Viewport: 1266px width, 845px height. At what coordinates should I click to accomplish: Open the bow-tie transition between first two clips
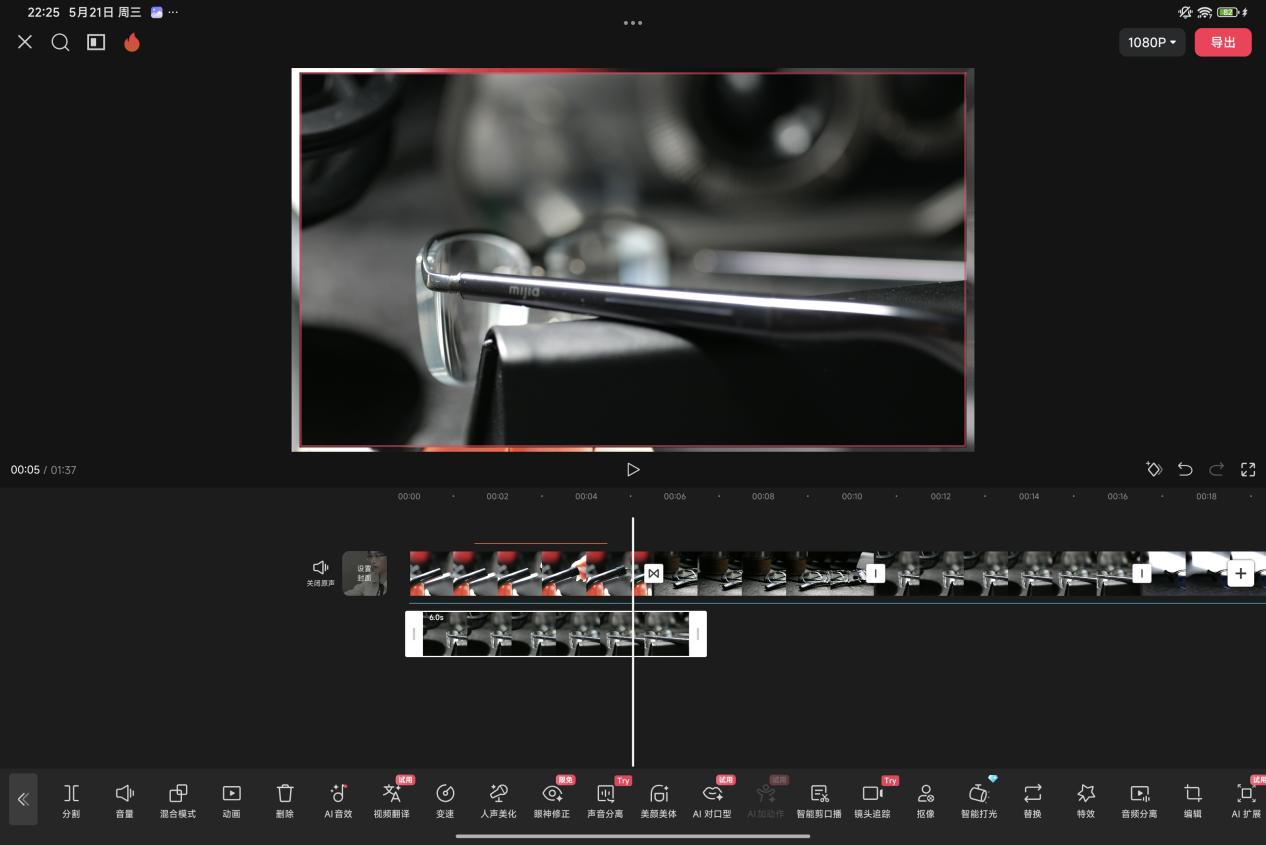pos(653,573)
